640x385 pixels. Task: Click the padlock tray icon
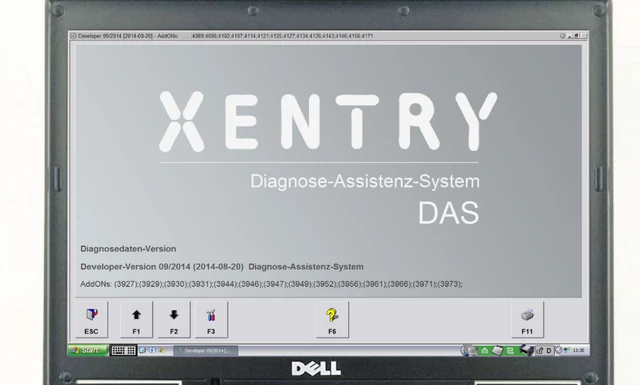coord(540,351)
